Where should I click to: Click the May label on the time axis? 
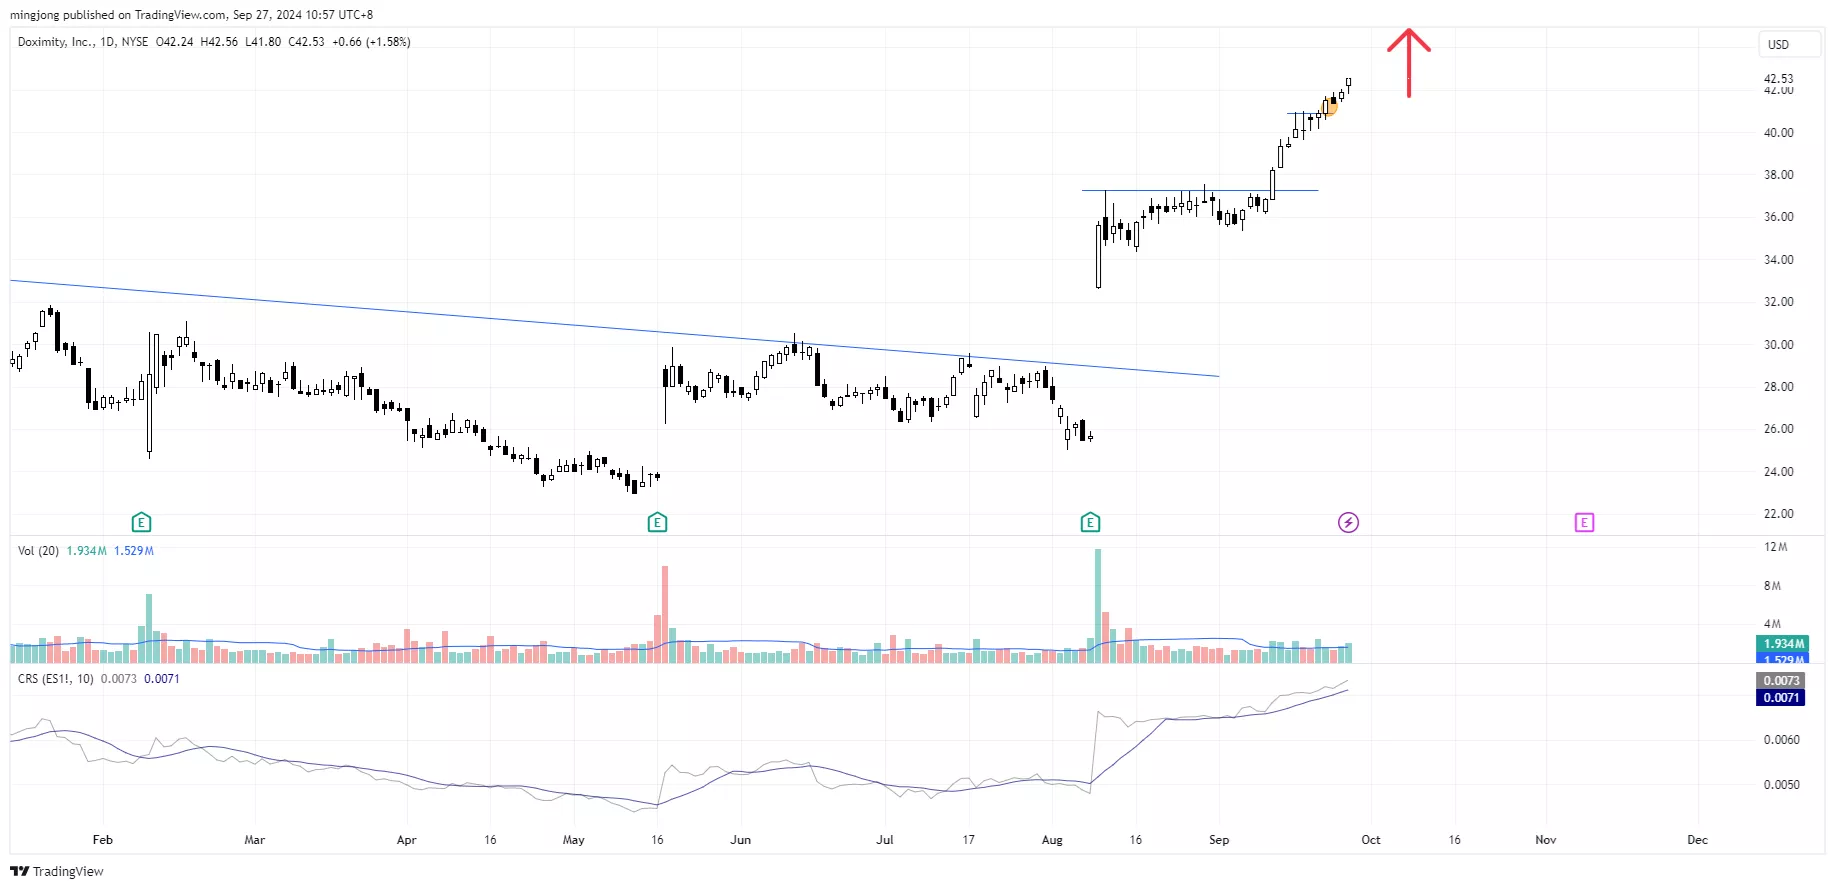point(573,840)
